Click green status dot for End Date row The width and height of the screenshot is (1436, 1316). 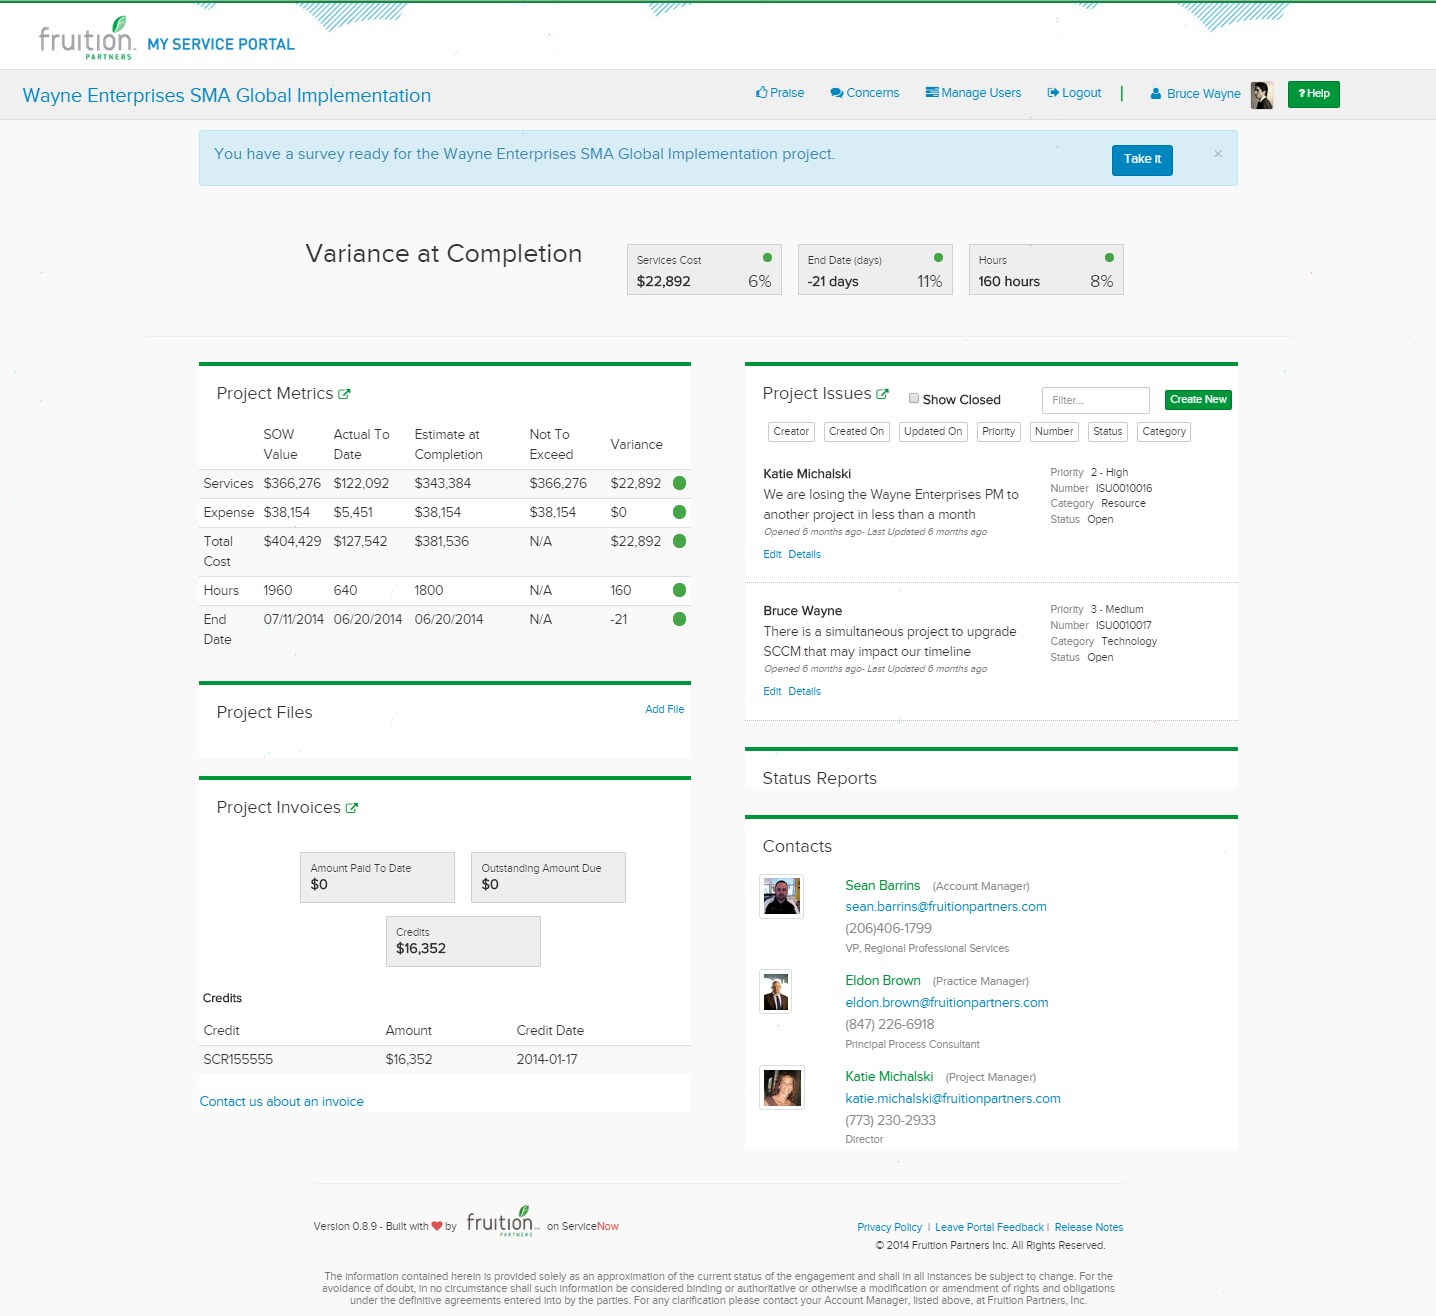(x=680, y=619)
